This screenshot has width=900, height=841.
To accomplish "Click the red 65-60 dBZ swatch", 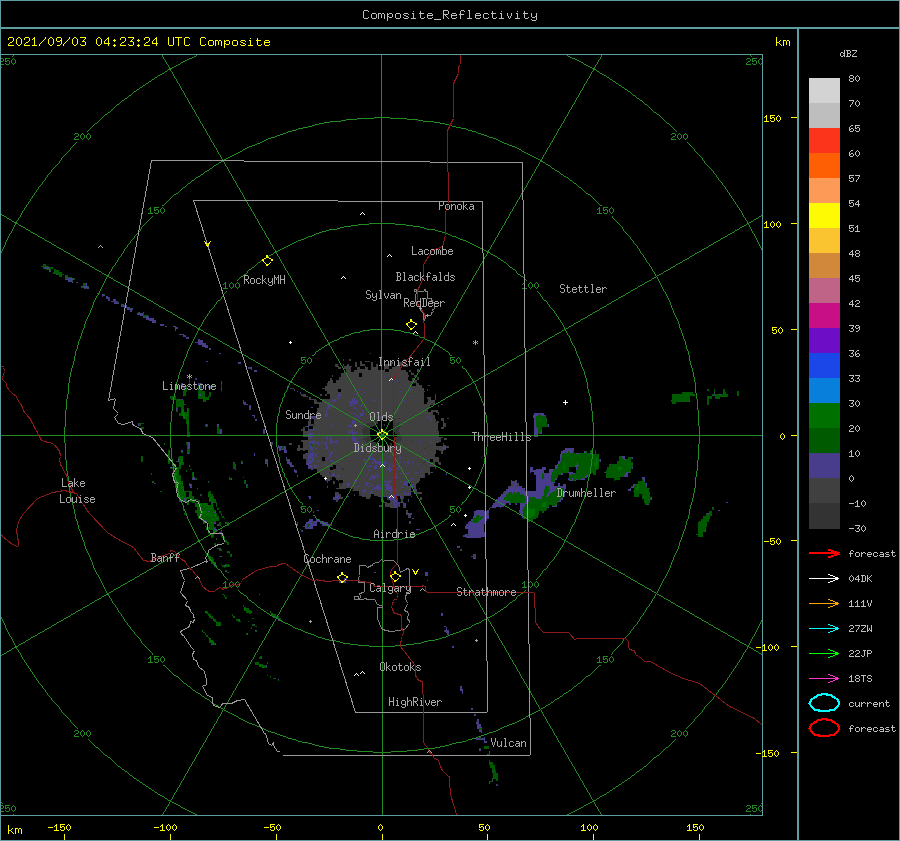I will 824,141.
